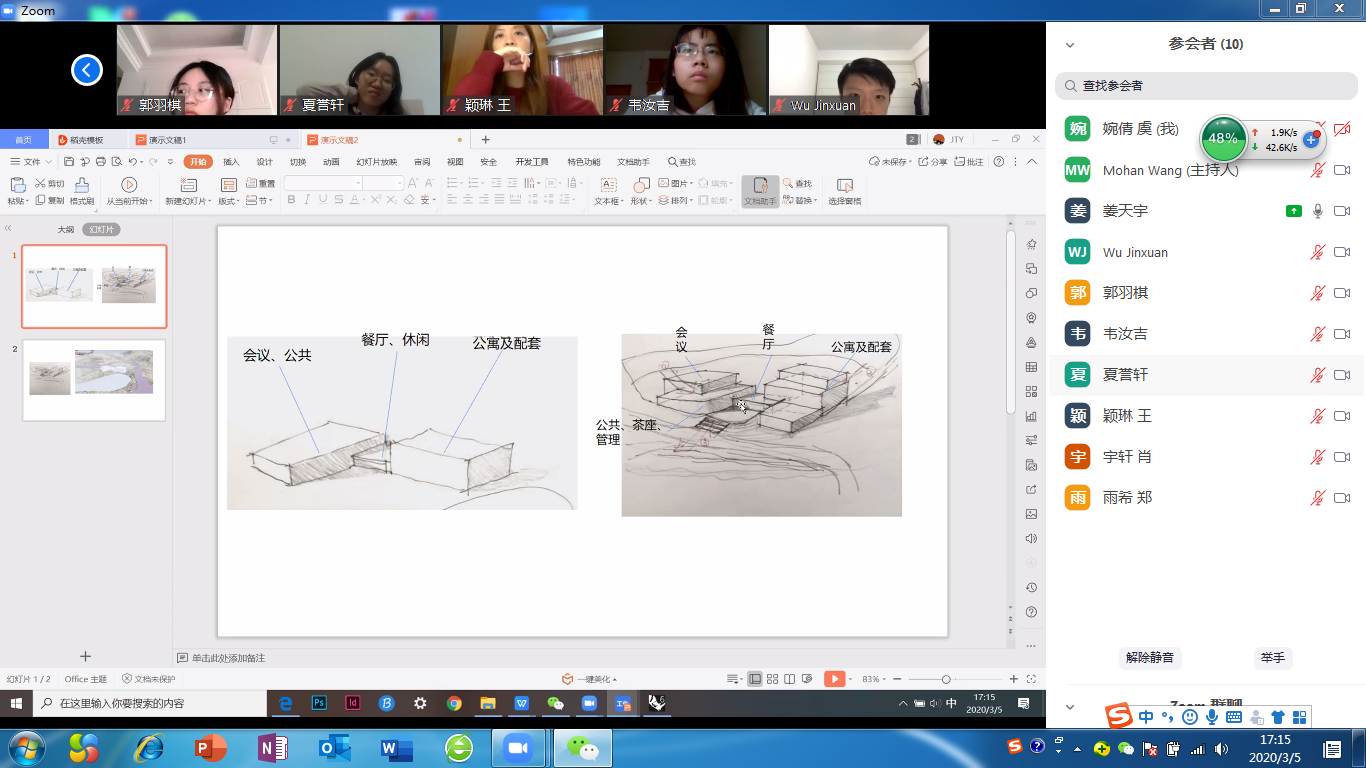Switch to 大纲 outline view toggle
The width and height of the screenshot is (1366, 768).
pyautogui.click(x=65, y=229)
